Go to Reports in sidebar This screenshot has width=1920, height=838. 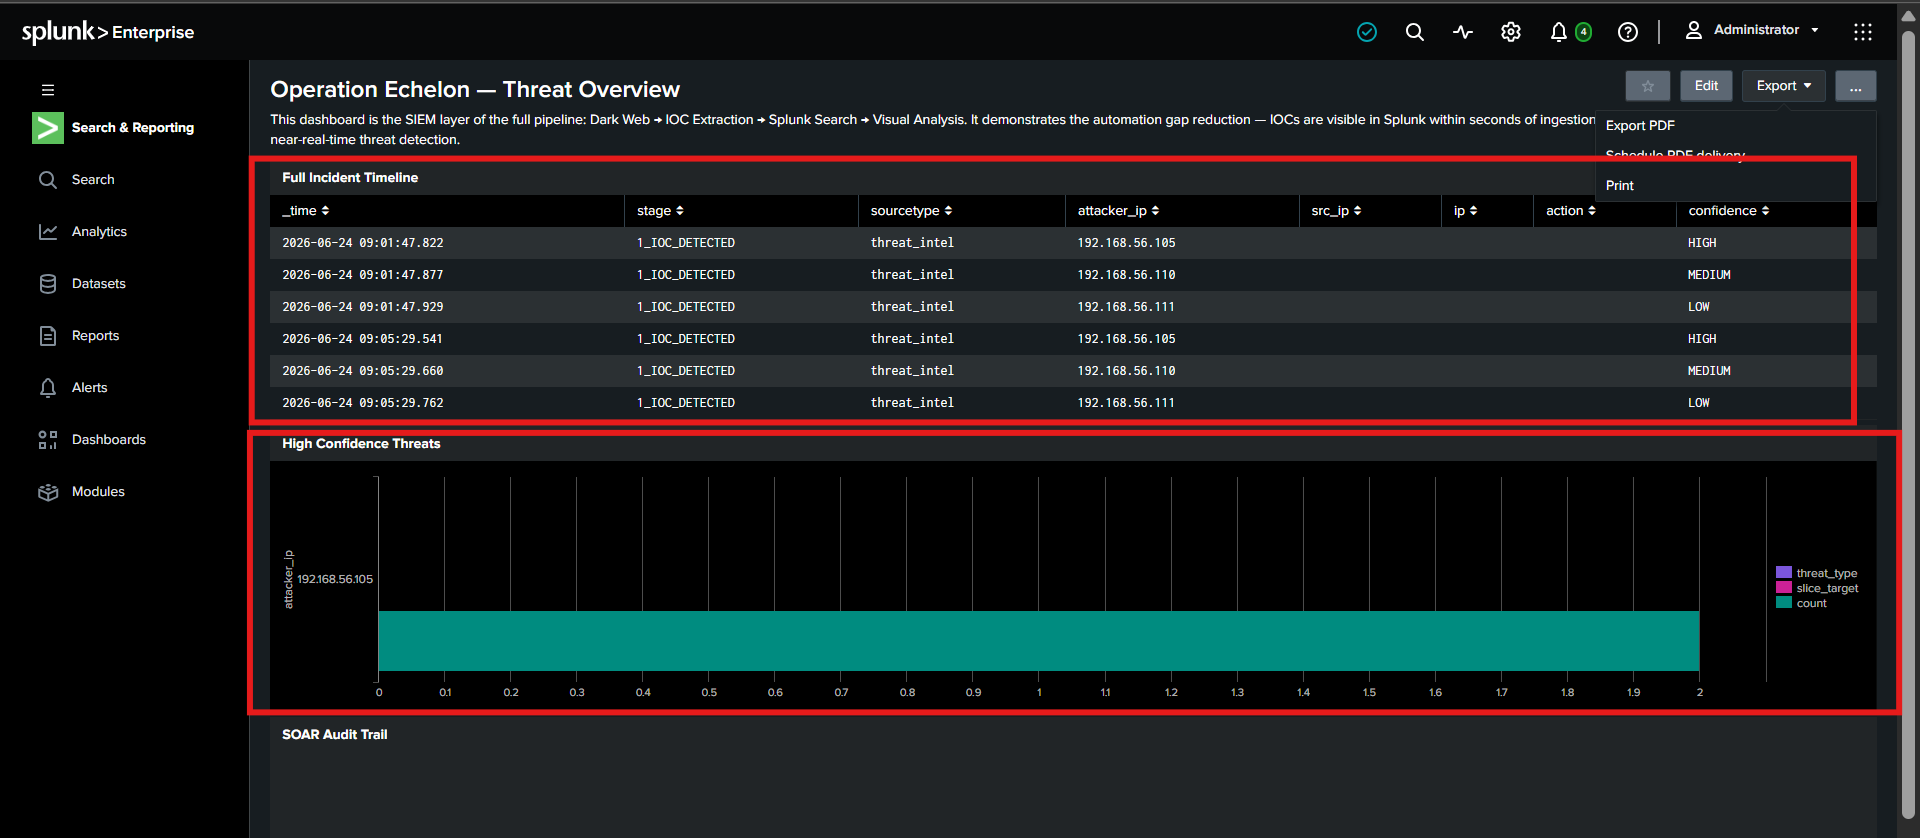(95, 336)
